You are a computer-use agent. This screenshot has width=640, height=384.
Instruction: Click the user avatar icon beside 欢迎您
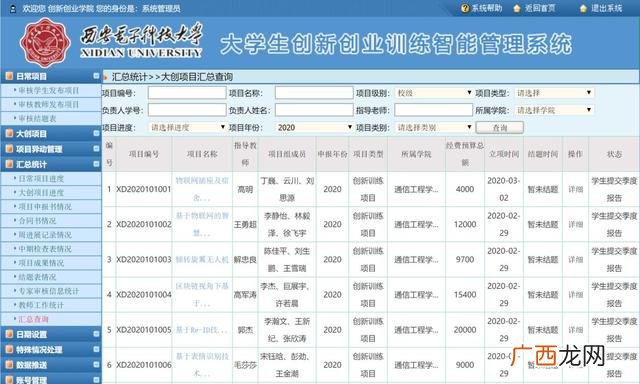13,9
